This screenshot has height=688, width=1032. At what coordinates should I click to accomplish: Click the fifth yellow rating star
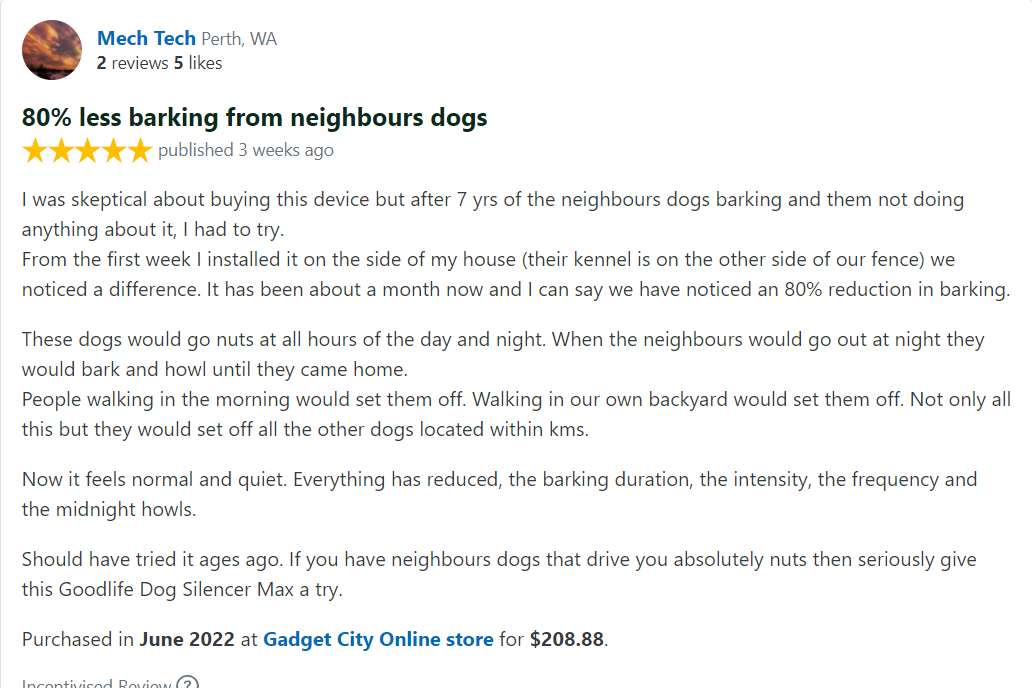(x=140, y=151)
